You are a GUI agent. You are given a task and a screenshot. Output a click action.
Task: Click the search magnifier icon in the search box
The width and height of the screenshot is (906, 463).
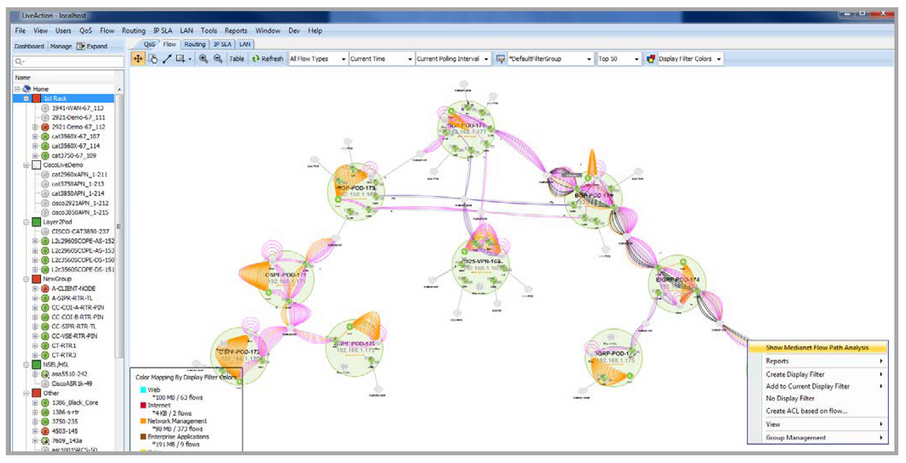click(19, 62)
